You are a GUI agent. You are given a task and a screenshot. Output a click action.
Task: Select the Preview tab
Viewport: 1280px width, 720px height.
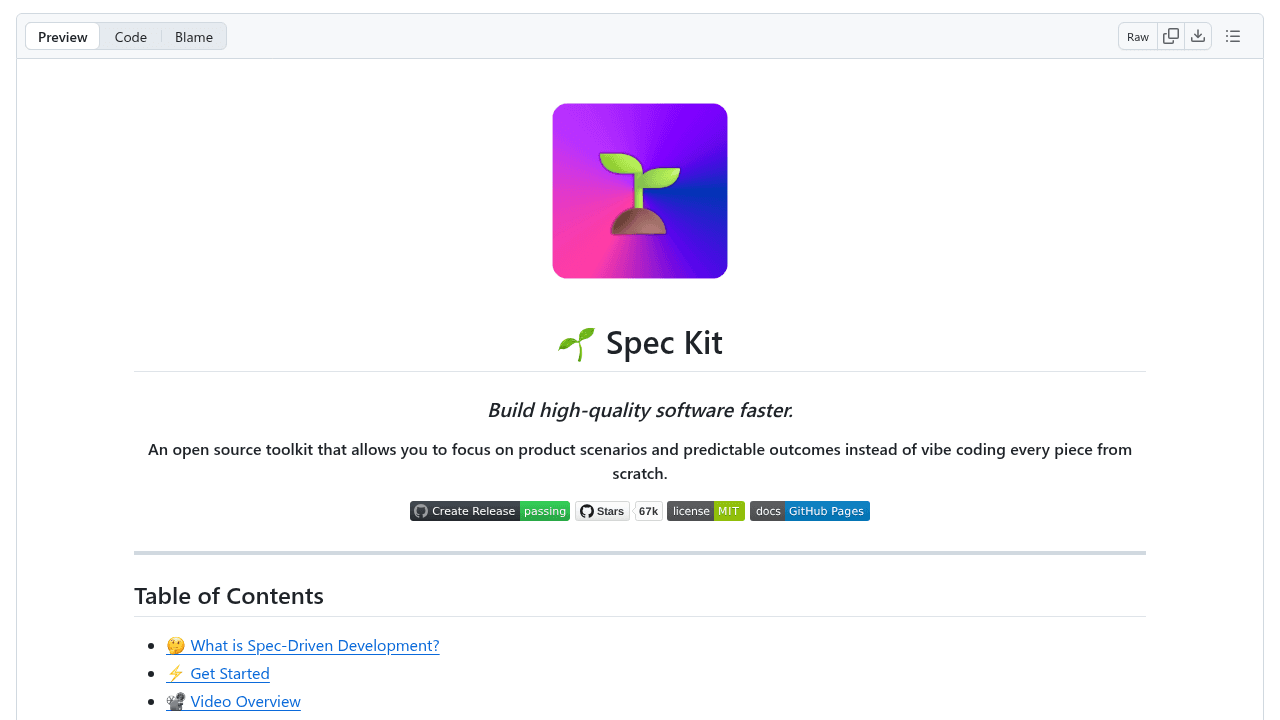pos(62,36)
